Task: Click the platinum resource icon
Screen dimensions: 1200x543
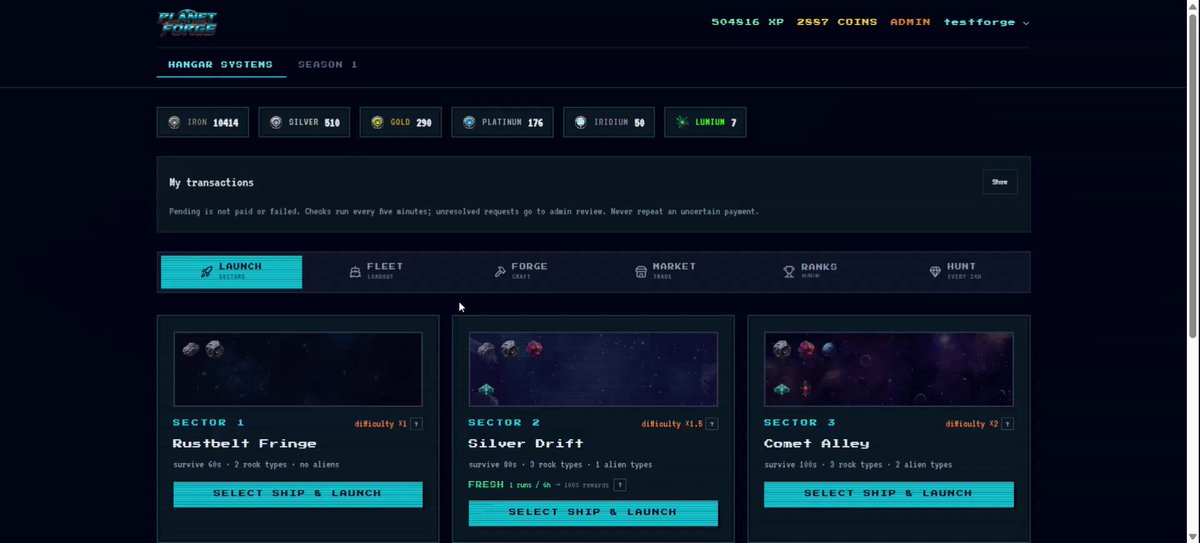Action: [469, 122]
